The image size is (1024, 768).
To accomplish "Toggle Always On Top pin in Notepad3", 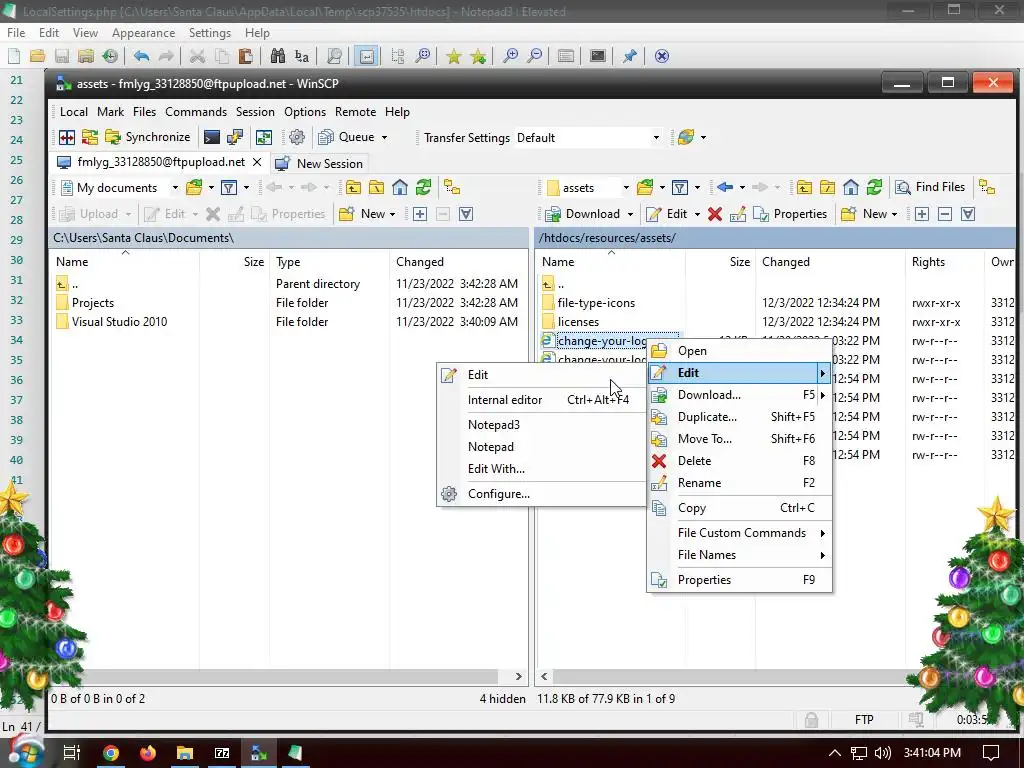I will click(x=630, y=56).
